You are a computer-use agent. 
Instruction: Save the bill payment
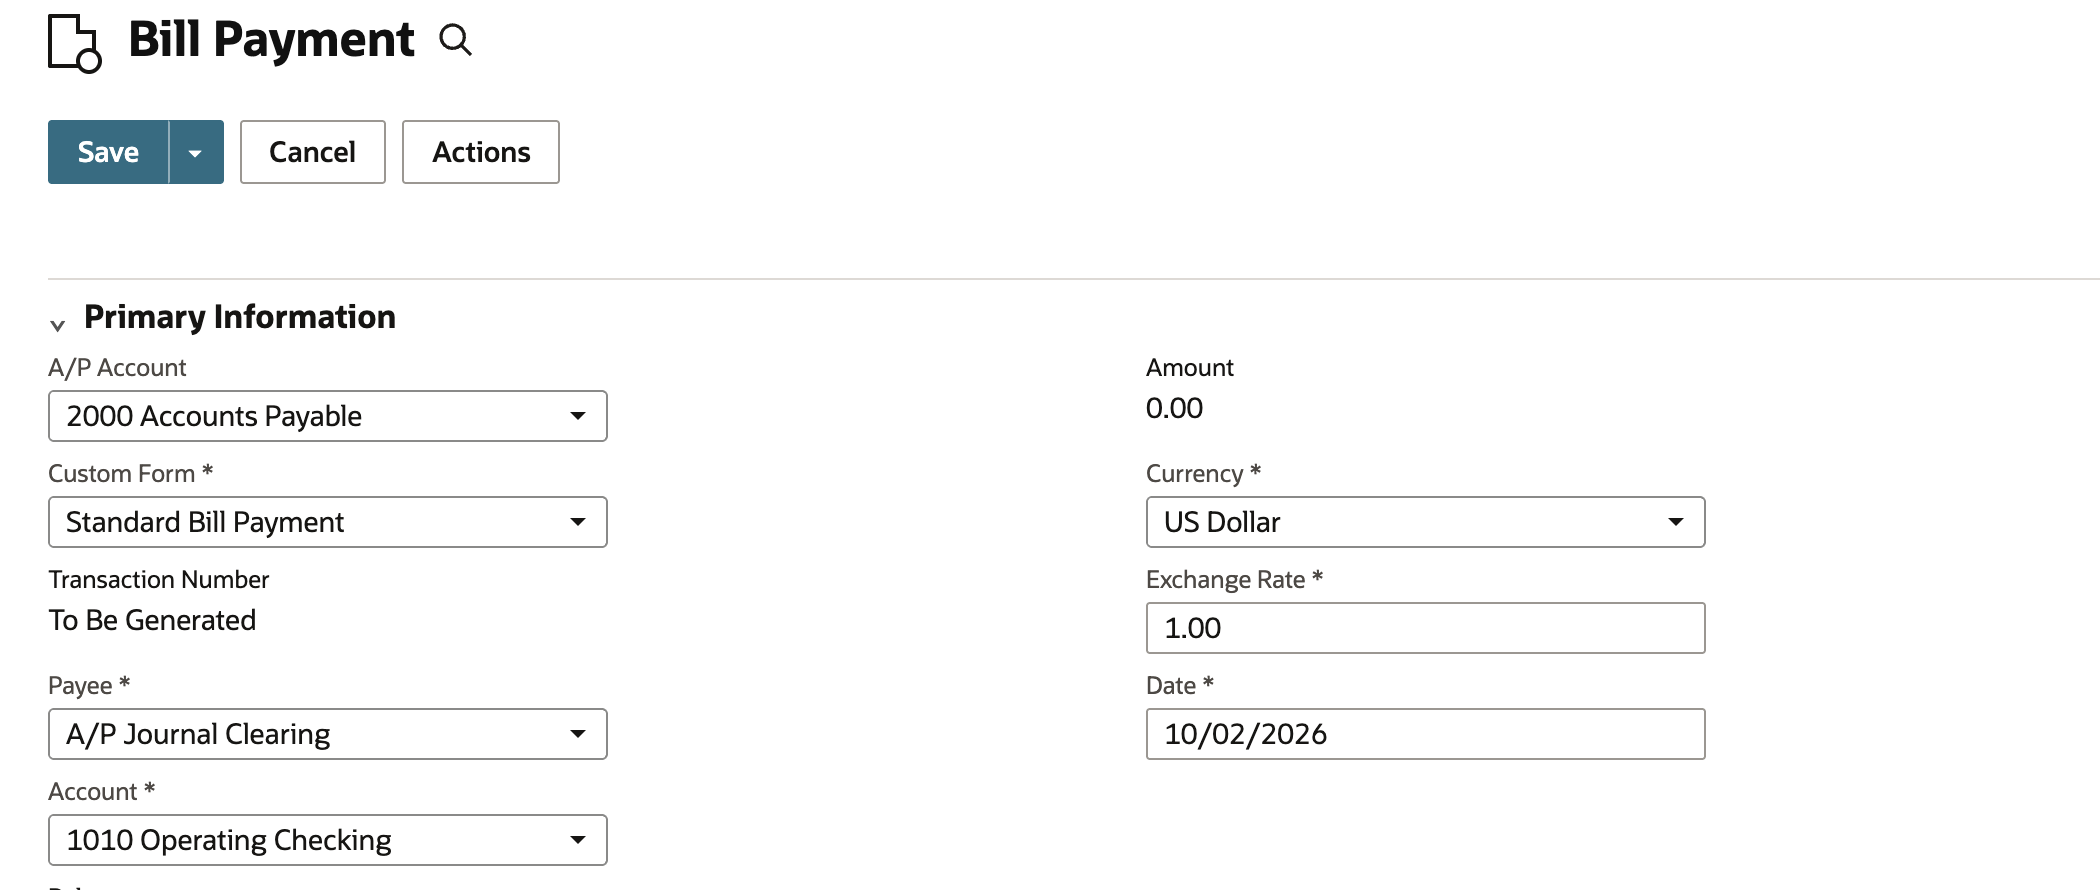click(x=108, y=152)
